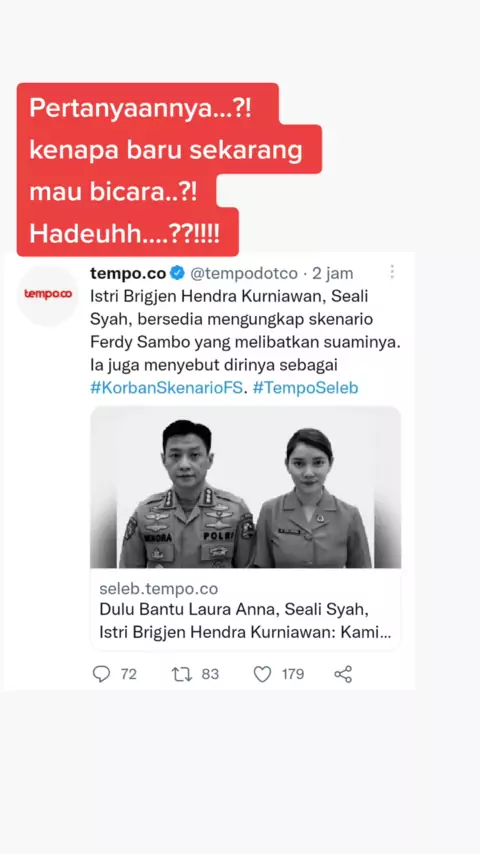Viewport: 480px width, 854px height.
Task: Open the share icon on the tweet
Action: [x=343, y=674]
